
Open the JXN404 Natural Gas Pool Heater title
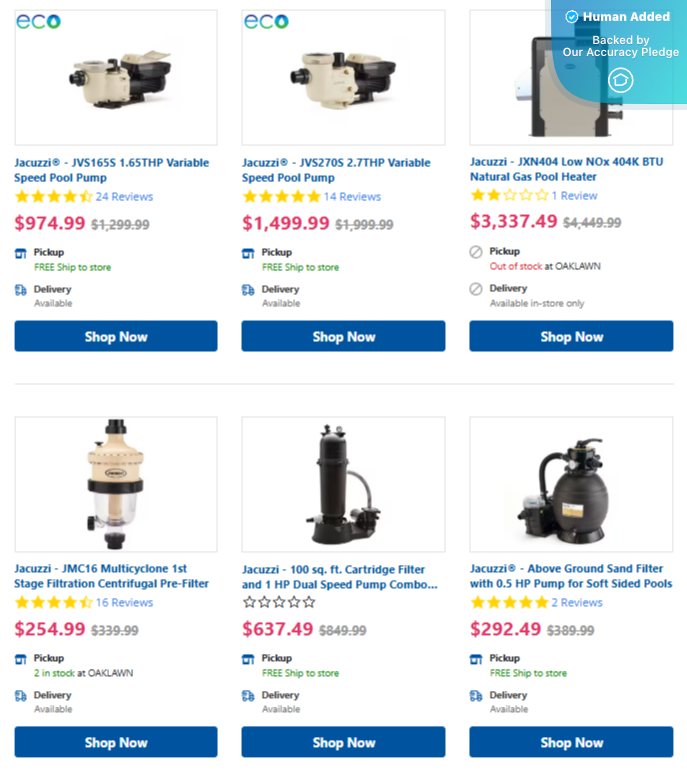tap(567, 169)
